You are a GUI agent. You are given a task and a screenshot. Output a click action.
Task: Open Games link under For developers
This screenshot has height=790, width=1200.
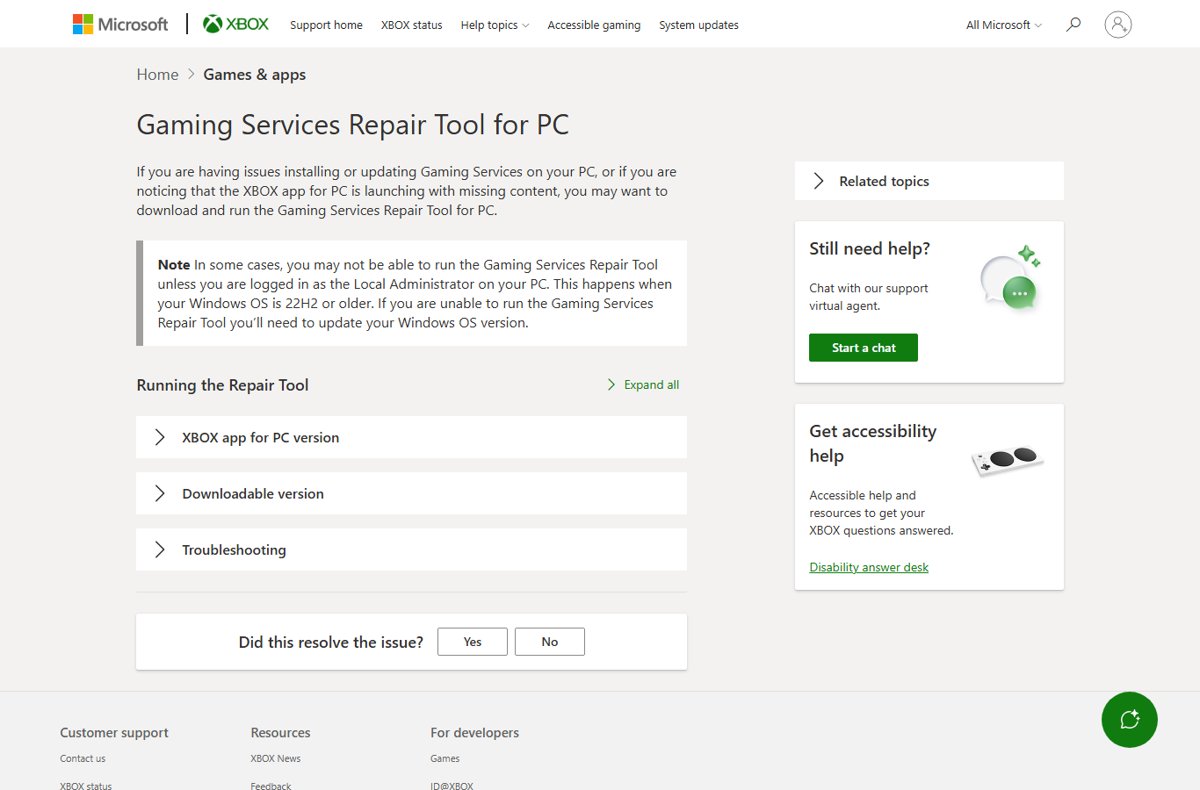tap(445, 759)
